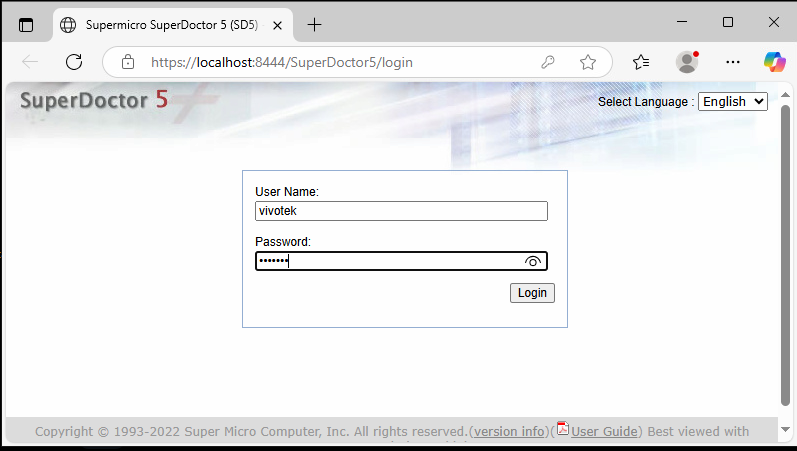797x451 pixels.
Task: Open the version info link
Action: (x=509, y=432)
